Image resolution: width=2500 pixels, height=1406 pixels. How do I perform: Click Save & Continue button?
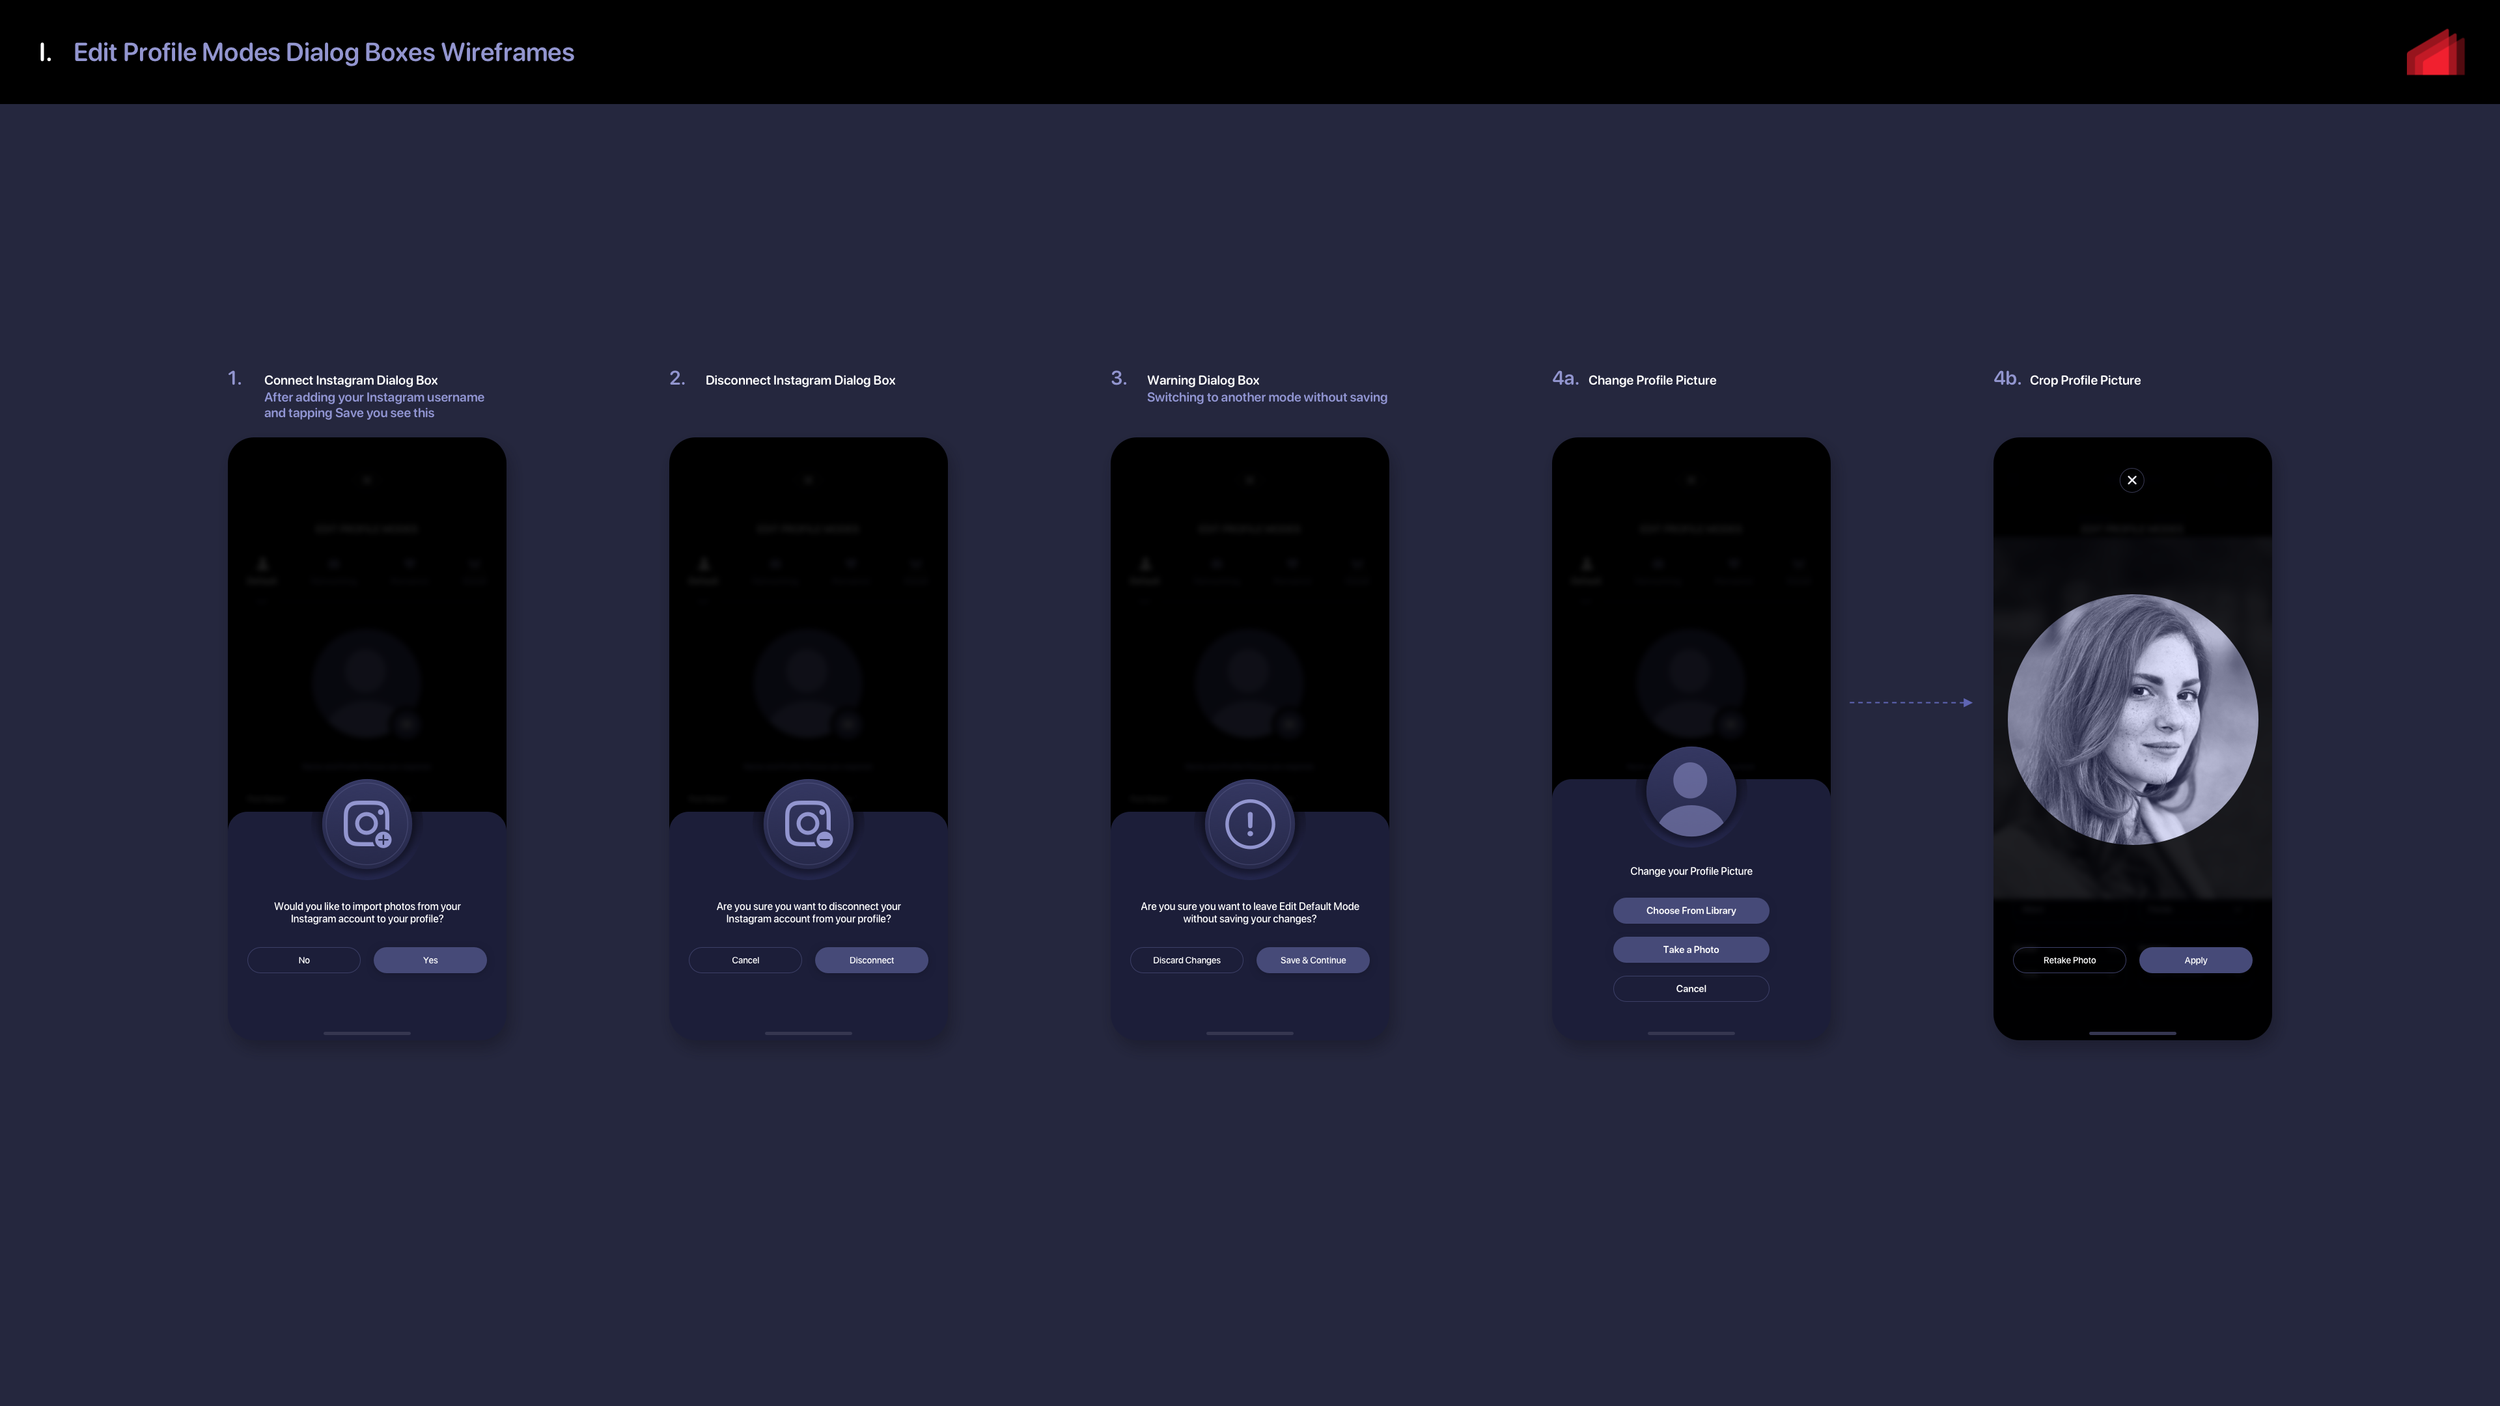point(1312,960)
